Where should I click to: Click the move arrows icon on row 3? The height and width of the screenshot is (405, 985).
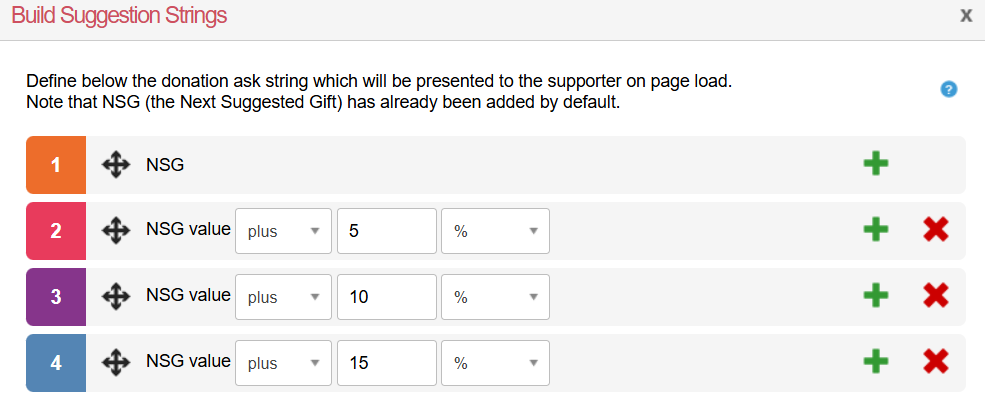click(x=117, y=296)
